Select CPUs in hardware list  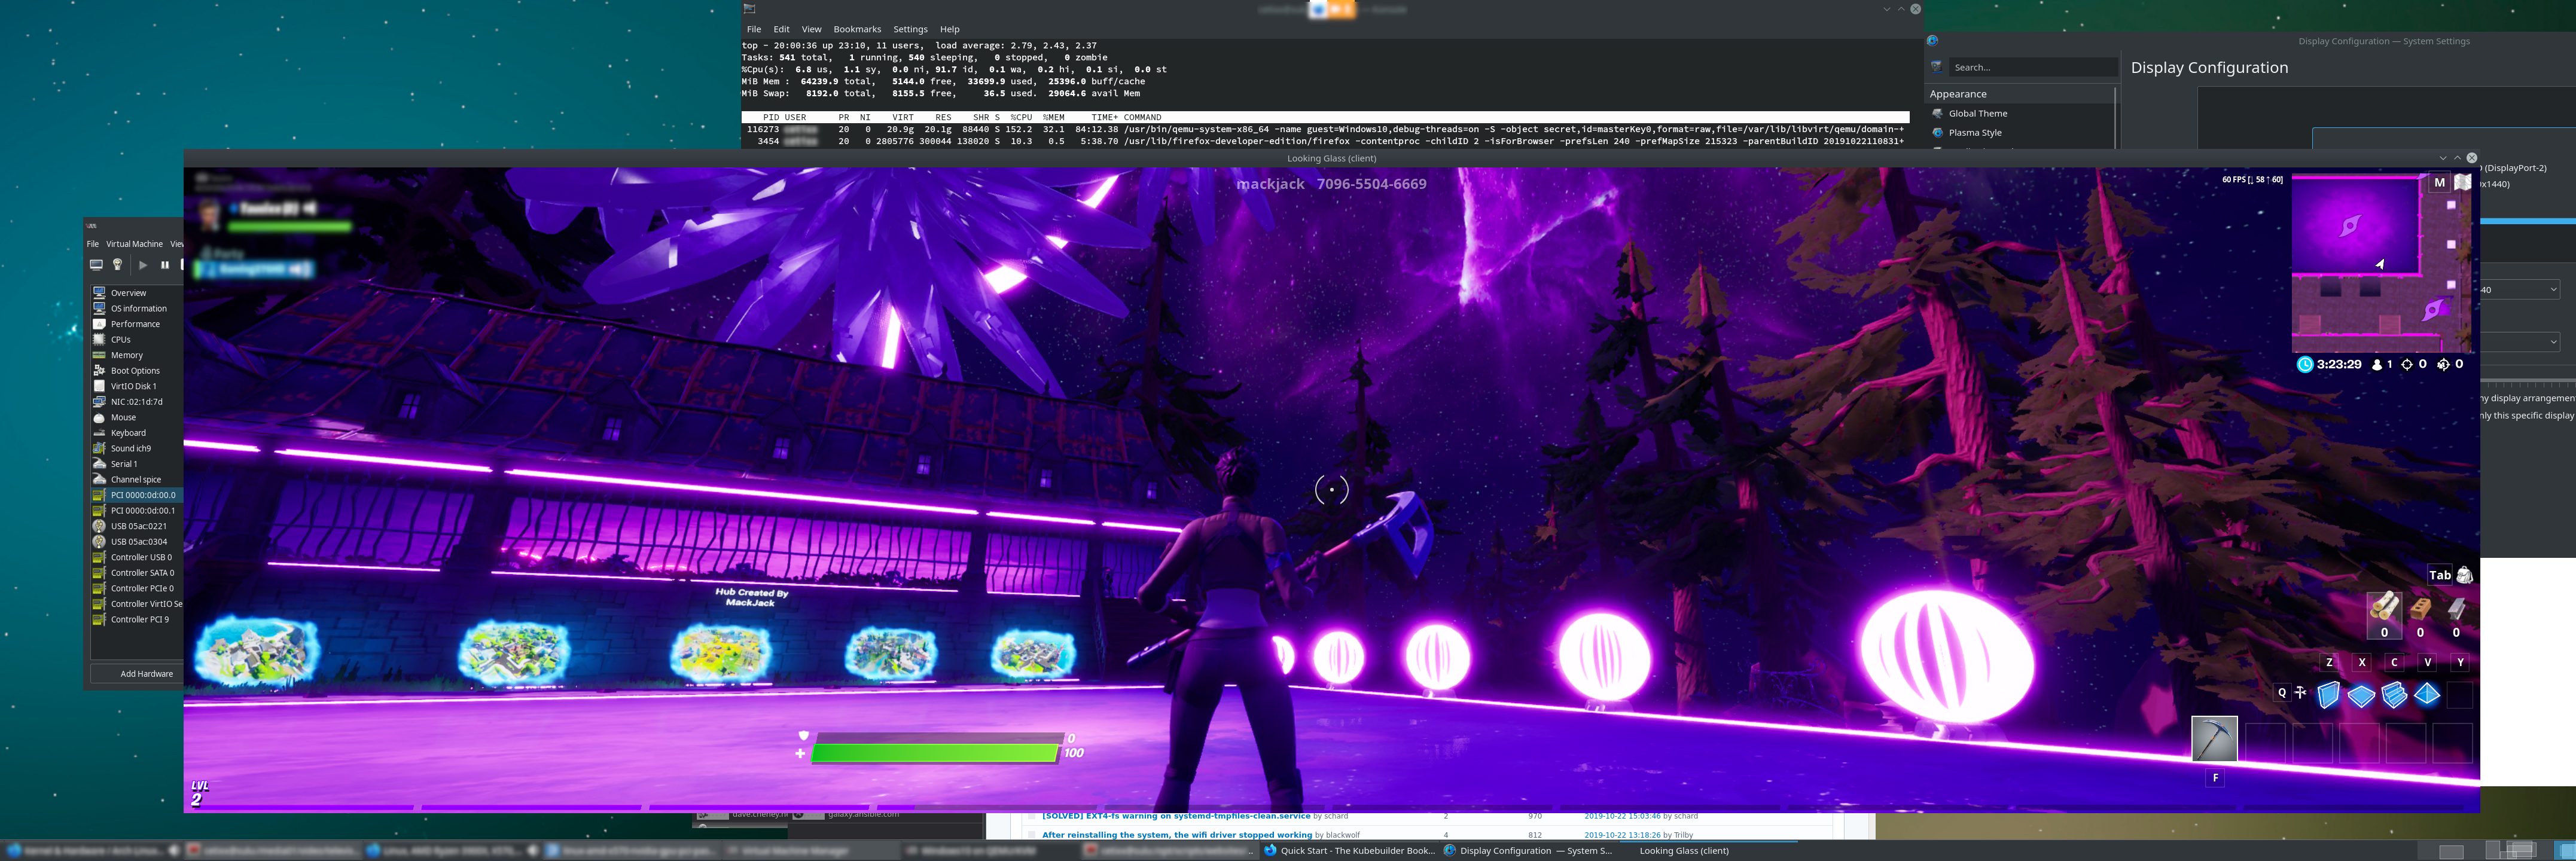coord(137,340)
